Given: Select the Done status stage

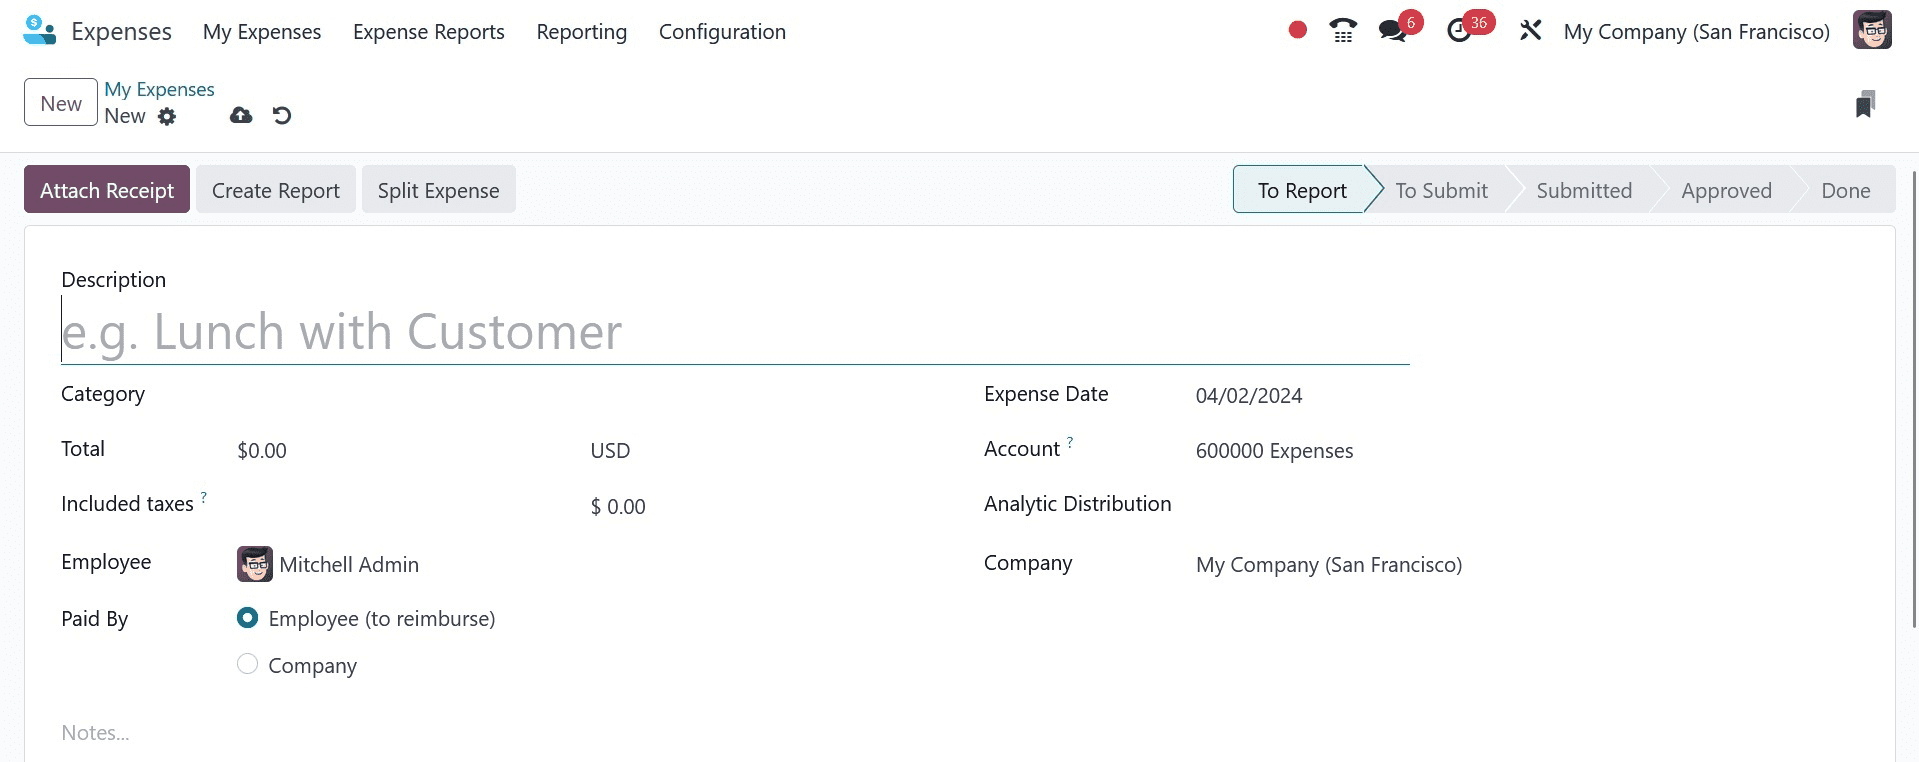Looking at the screenshot, I should 1846,190.
